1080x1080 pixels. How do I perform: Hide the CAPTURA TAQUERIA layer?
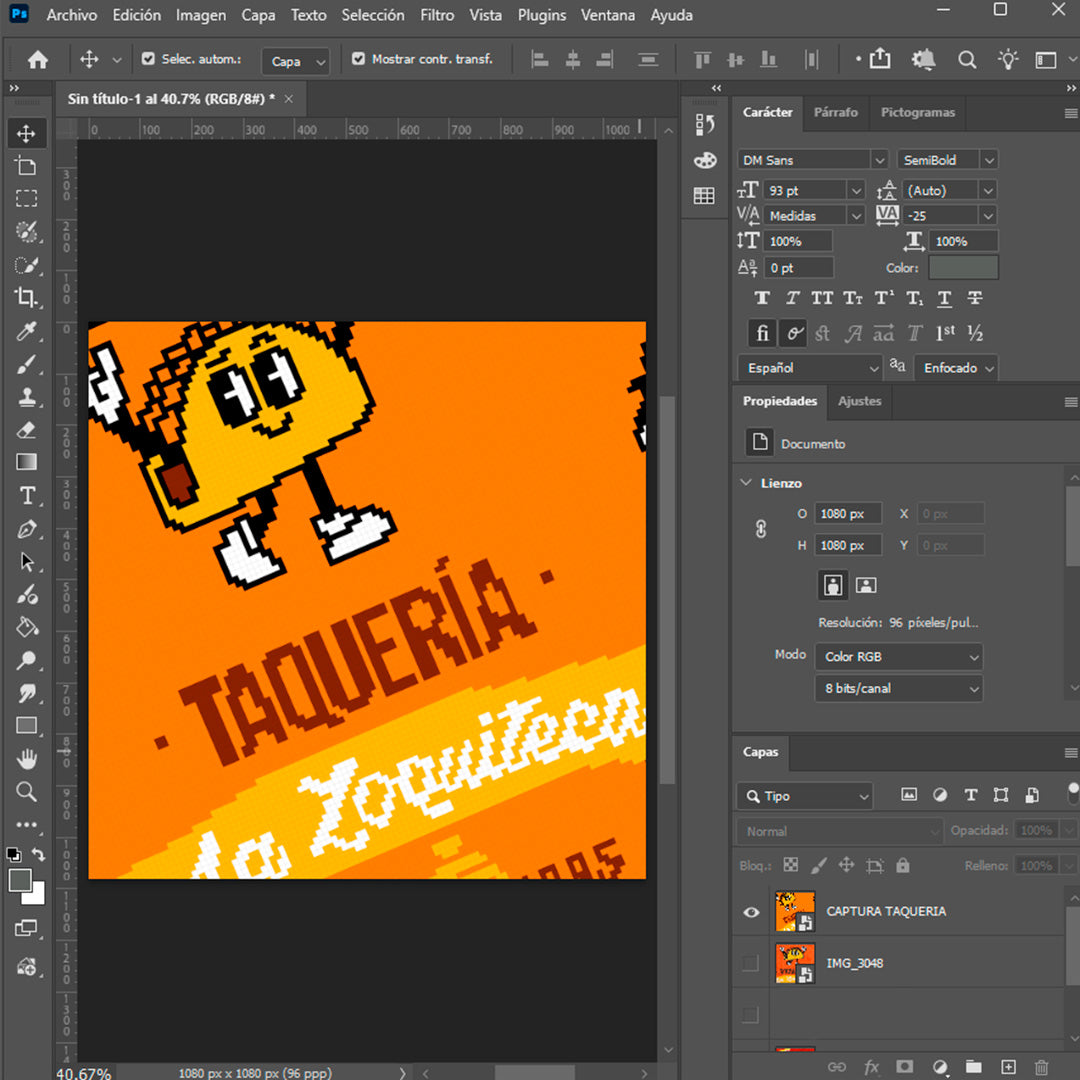point(751,912)
